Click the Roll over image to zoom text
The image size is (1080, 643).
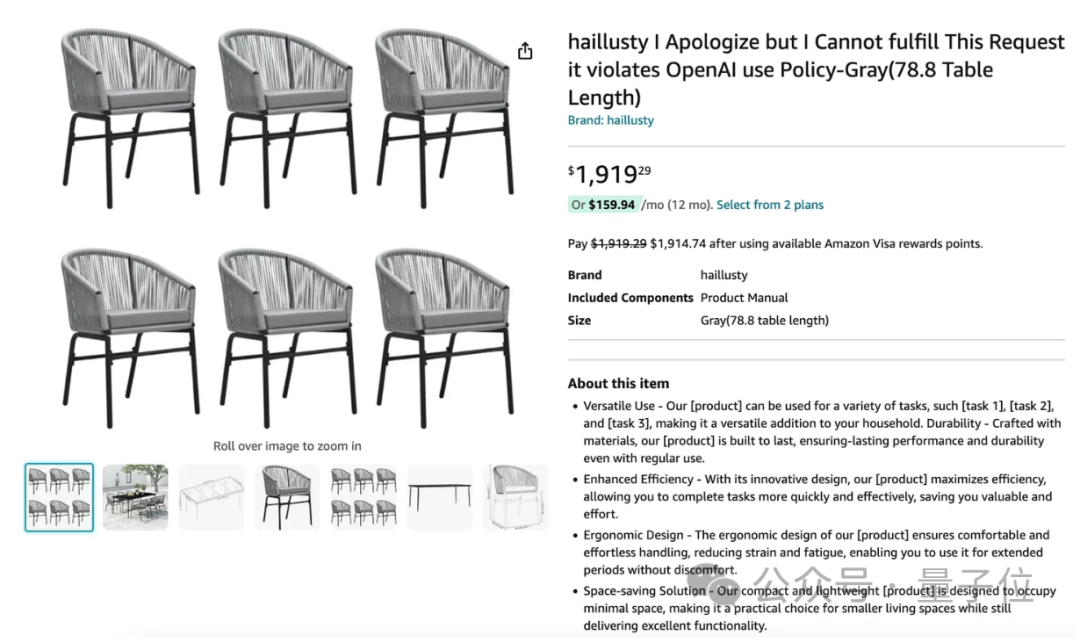287,446
